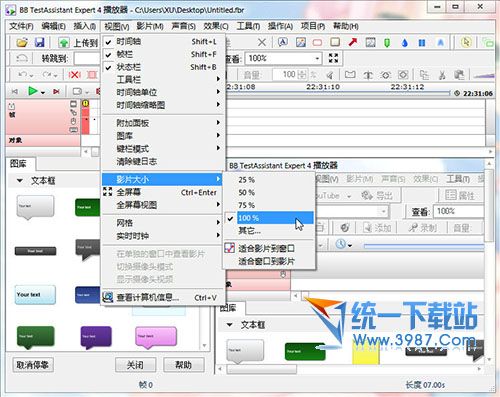Click the text annotation A icon
The width and height of the screenshot is (500, 397).
[x=283, y=42]
